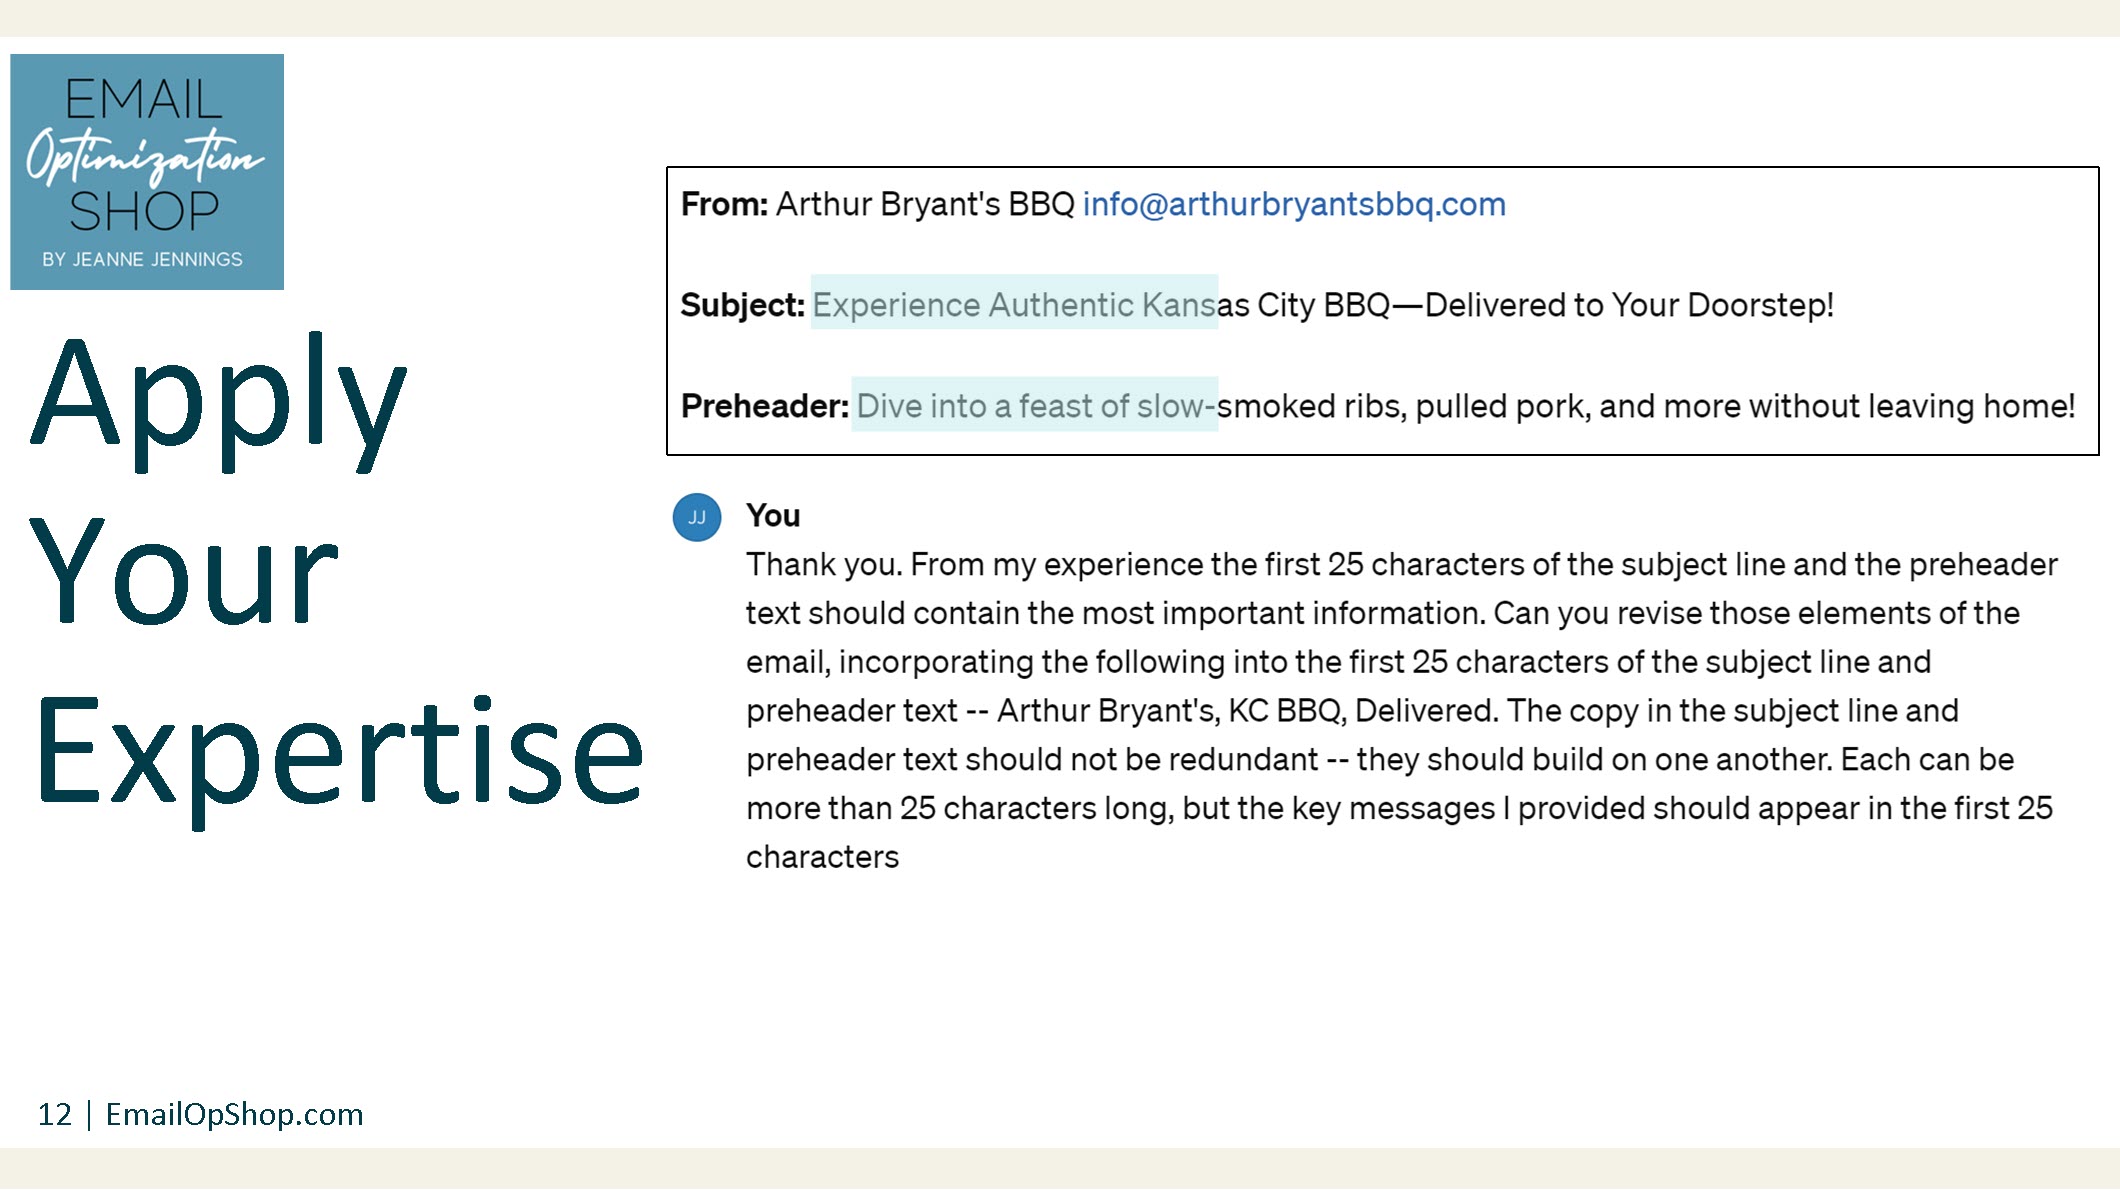2120x1190 pixels.
Task: Click the 'Preheader:' field label
Action: click(765, 406)
